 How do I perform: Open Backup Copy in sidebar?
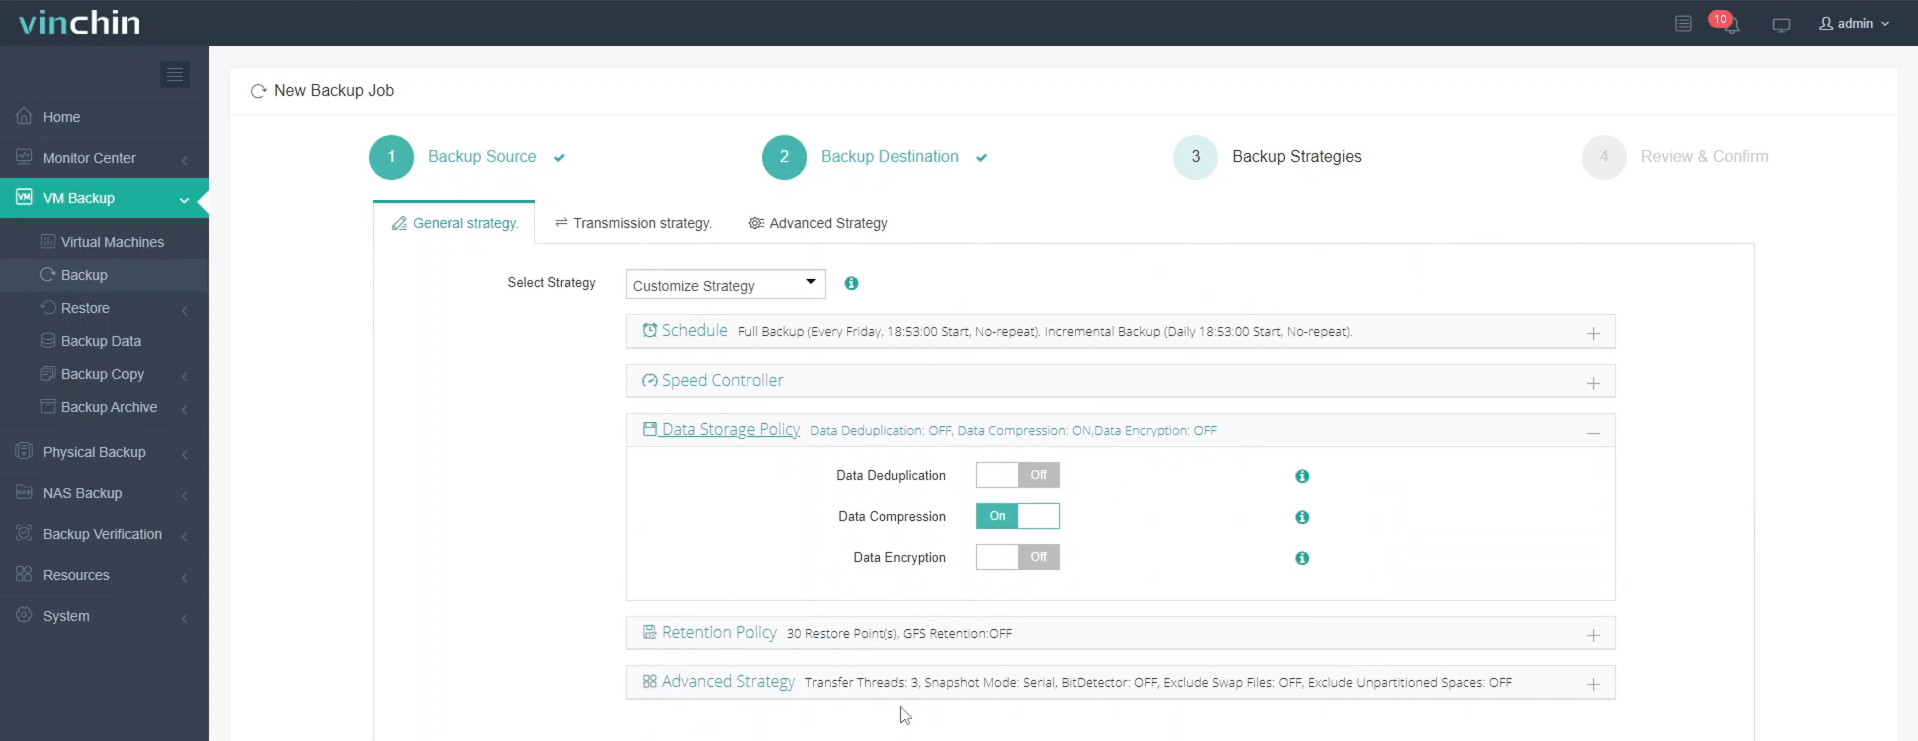point(104,374)
